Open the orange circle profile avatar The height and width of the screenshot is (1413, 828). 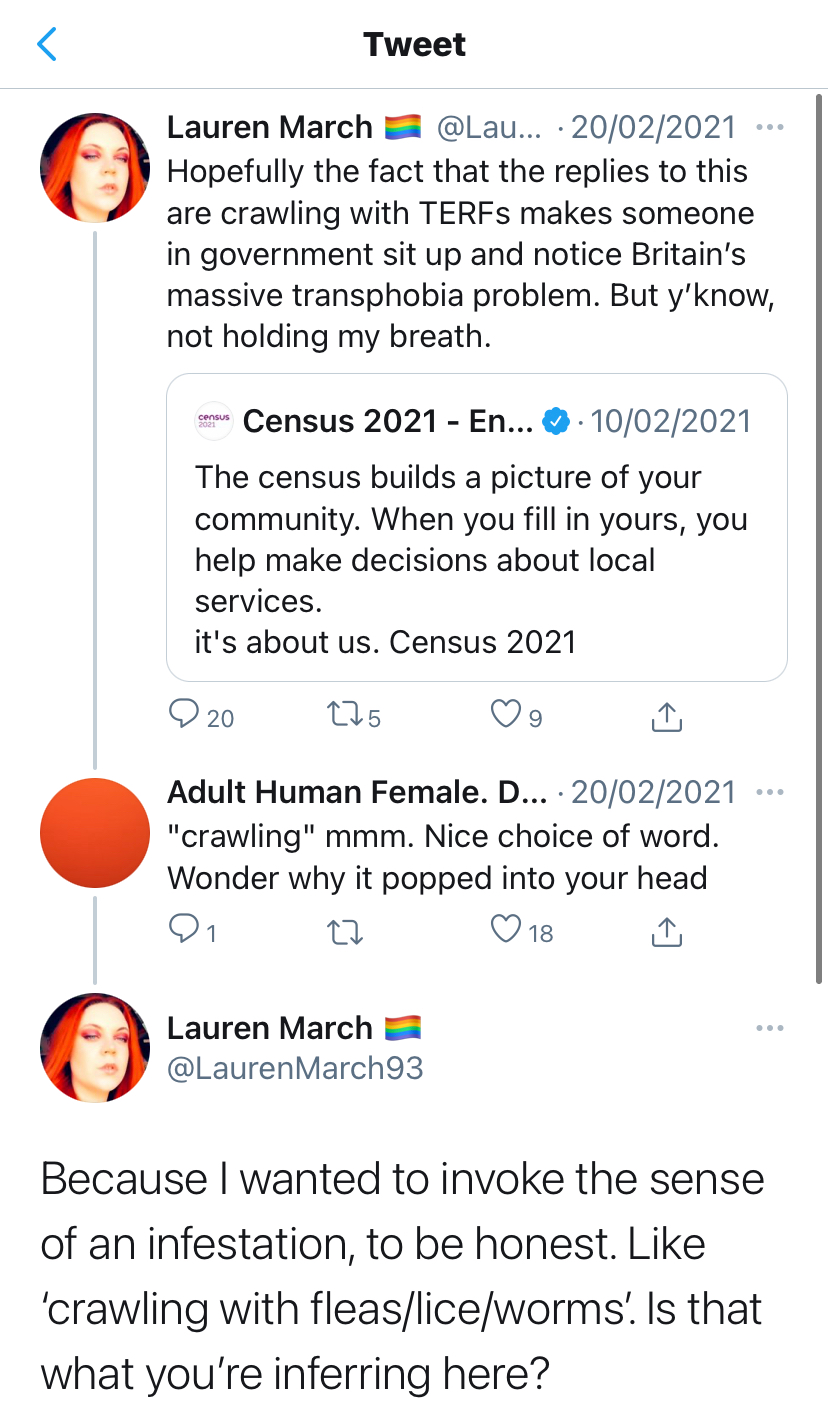(95, 832)
